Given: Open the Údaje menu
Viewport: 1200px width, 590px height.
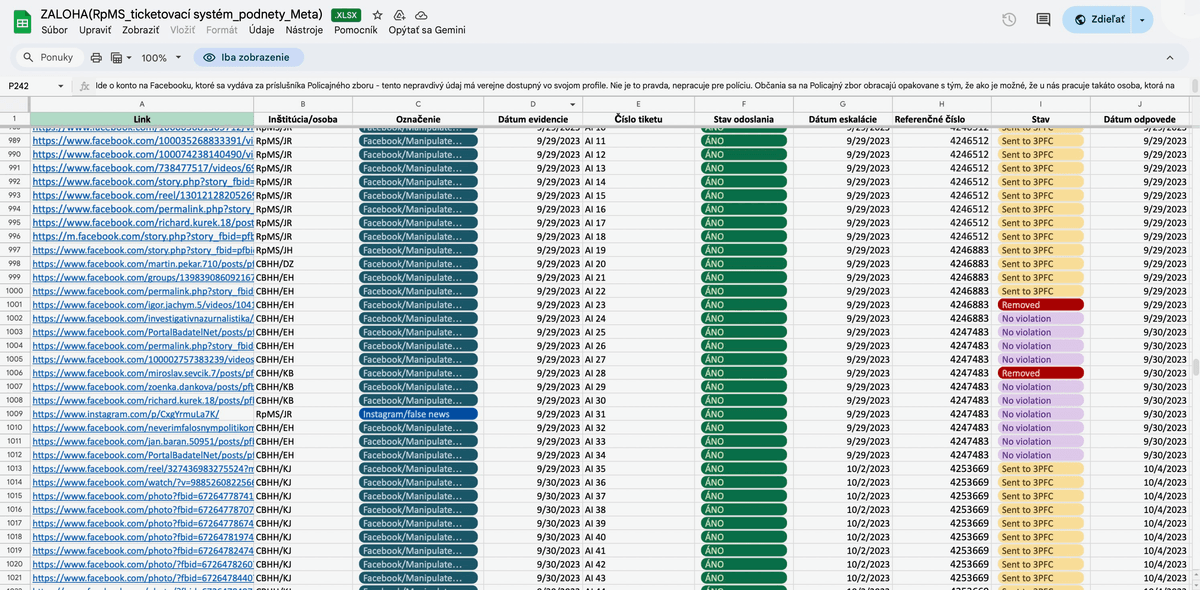Looking at the screenshot, I should point(261,30).
